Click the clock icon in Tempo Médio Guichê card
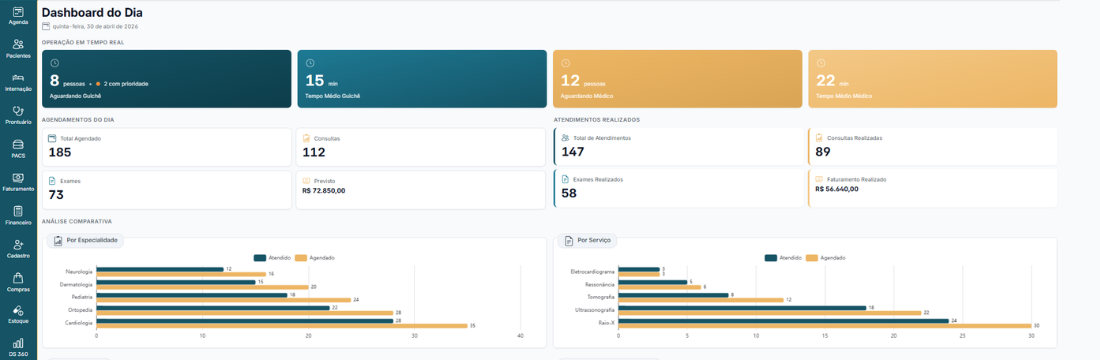1100x360 pixels. 310,63
